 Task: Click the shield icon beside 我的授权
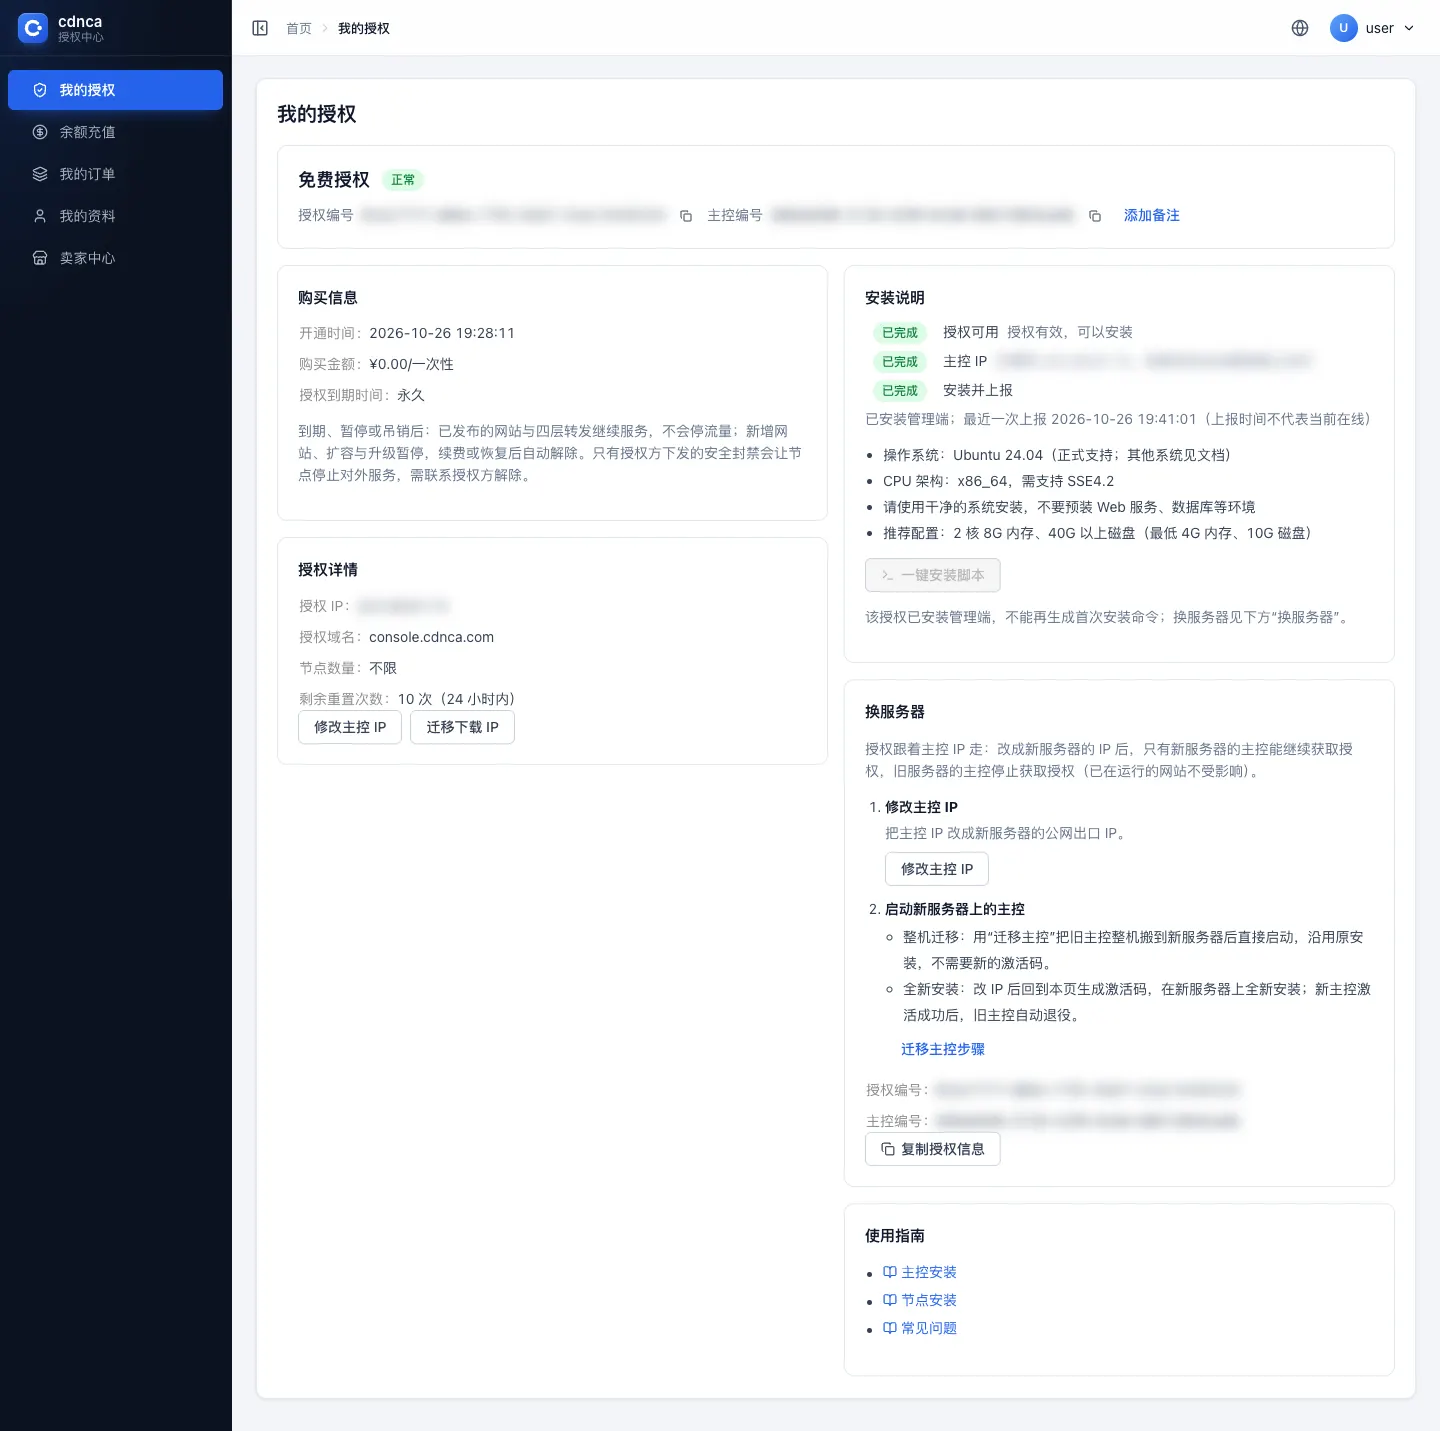(x=40, y=90)
